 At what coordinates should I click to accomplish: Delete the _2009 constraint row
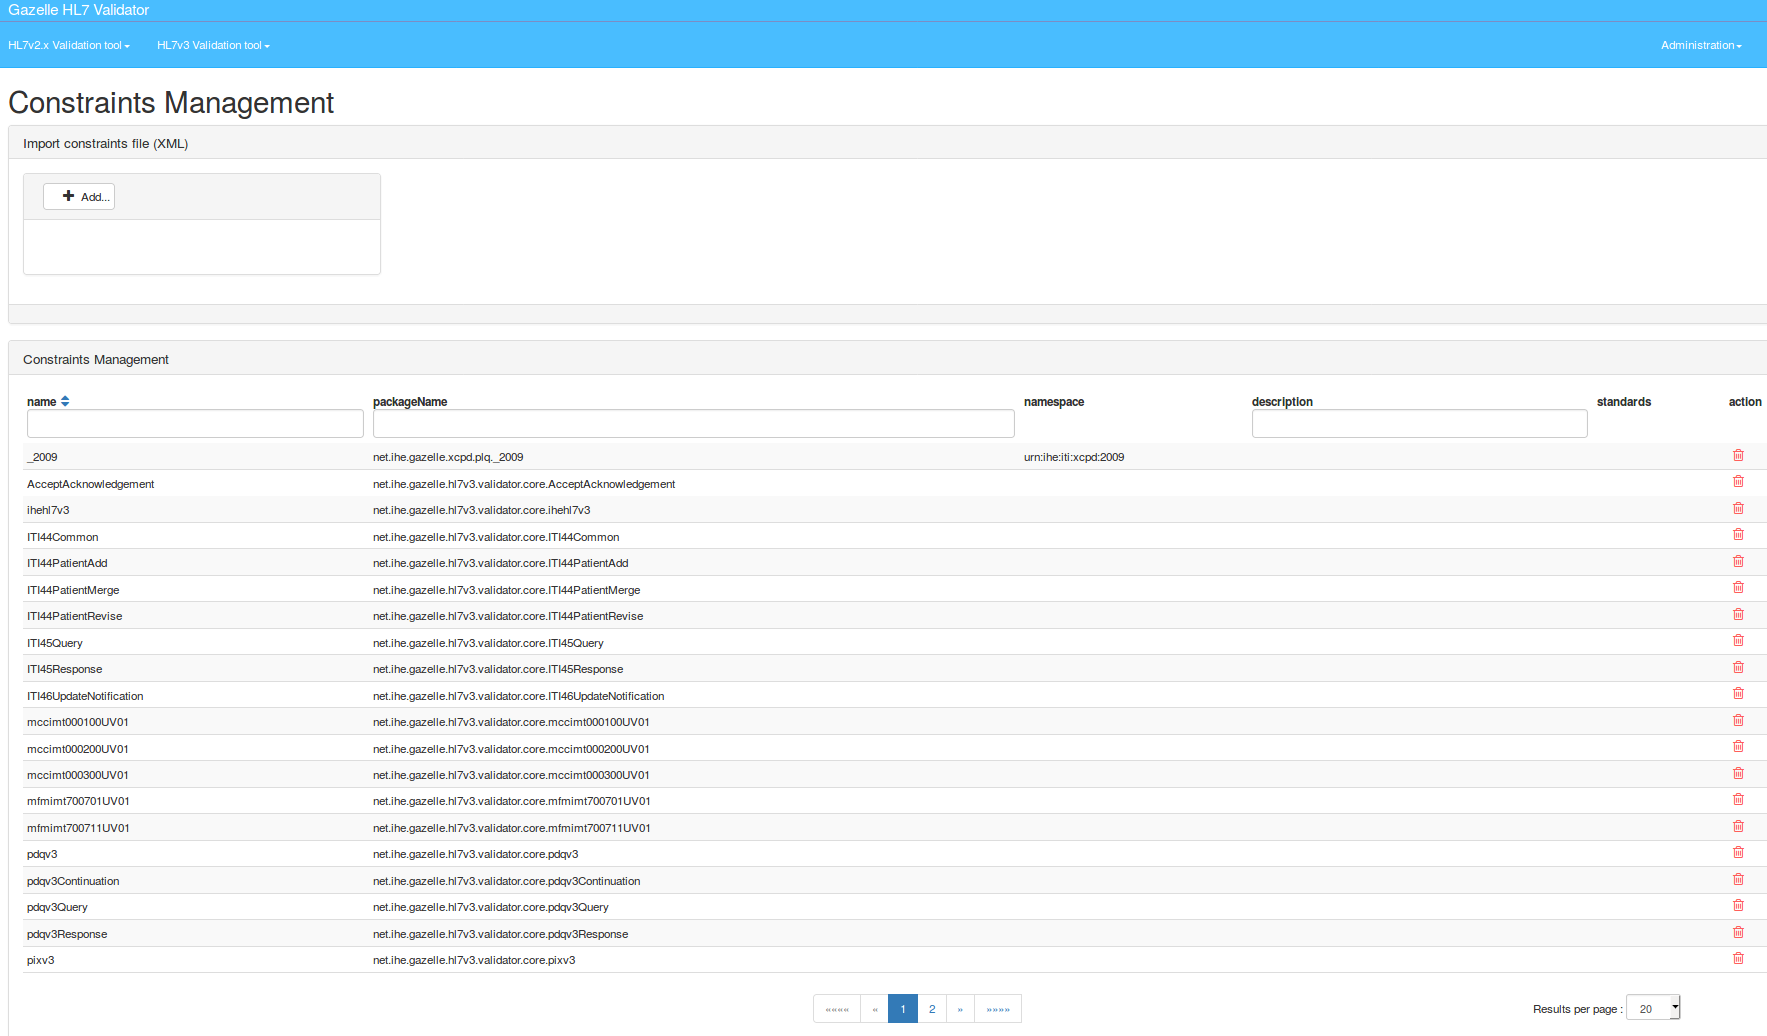point(1738,456)
